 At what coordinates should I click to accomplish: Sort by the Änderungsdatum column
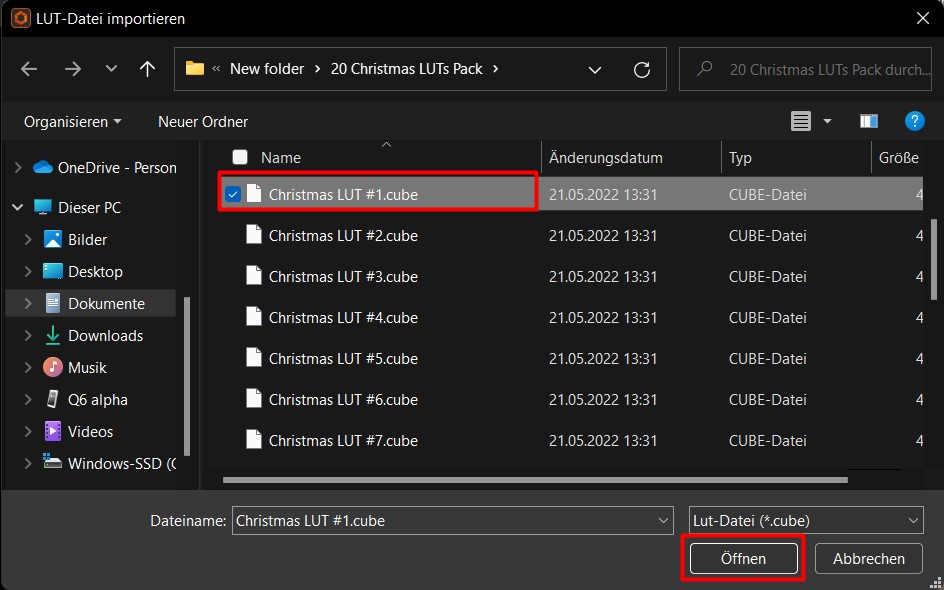point(606,158)
